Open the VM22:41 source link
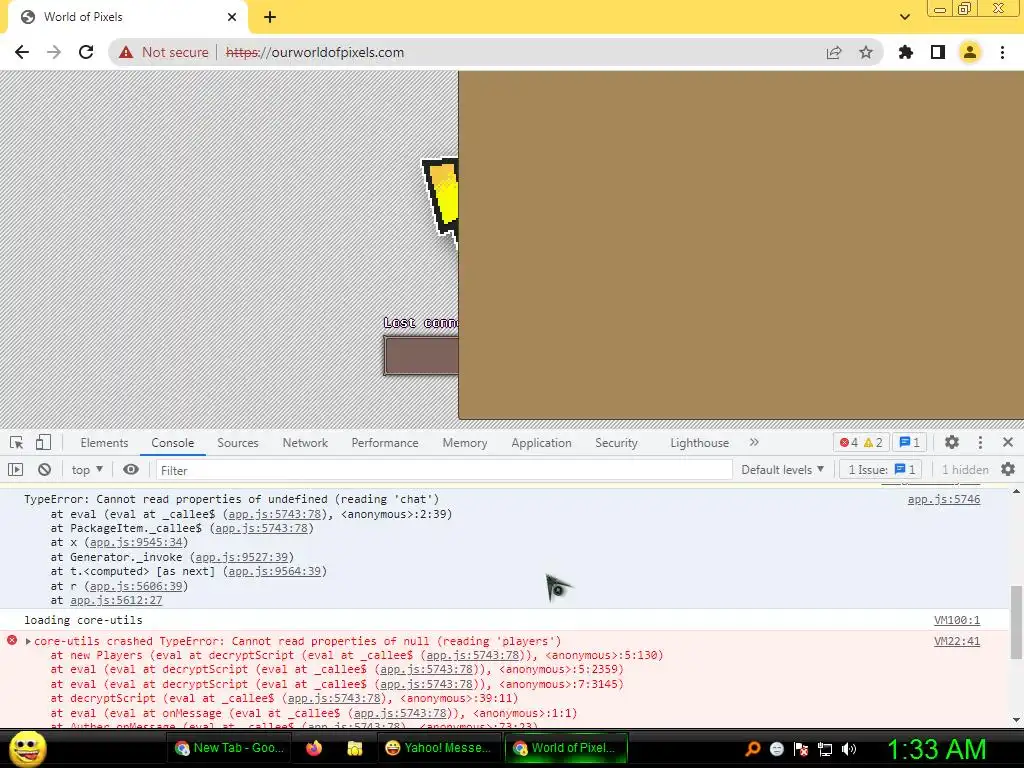Image resolution: width=1024 pixels, height=768 pixels. pyautogui.click(x=957, y=641)
